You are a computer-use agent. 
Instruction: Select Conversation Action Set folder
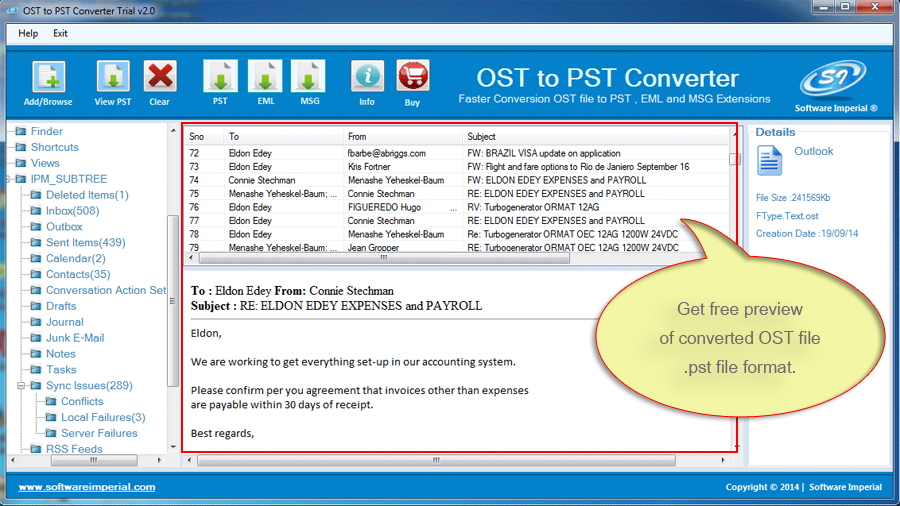pyautogui.click(x=106, y=290)
